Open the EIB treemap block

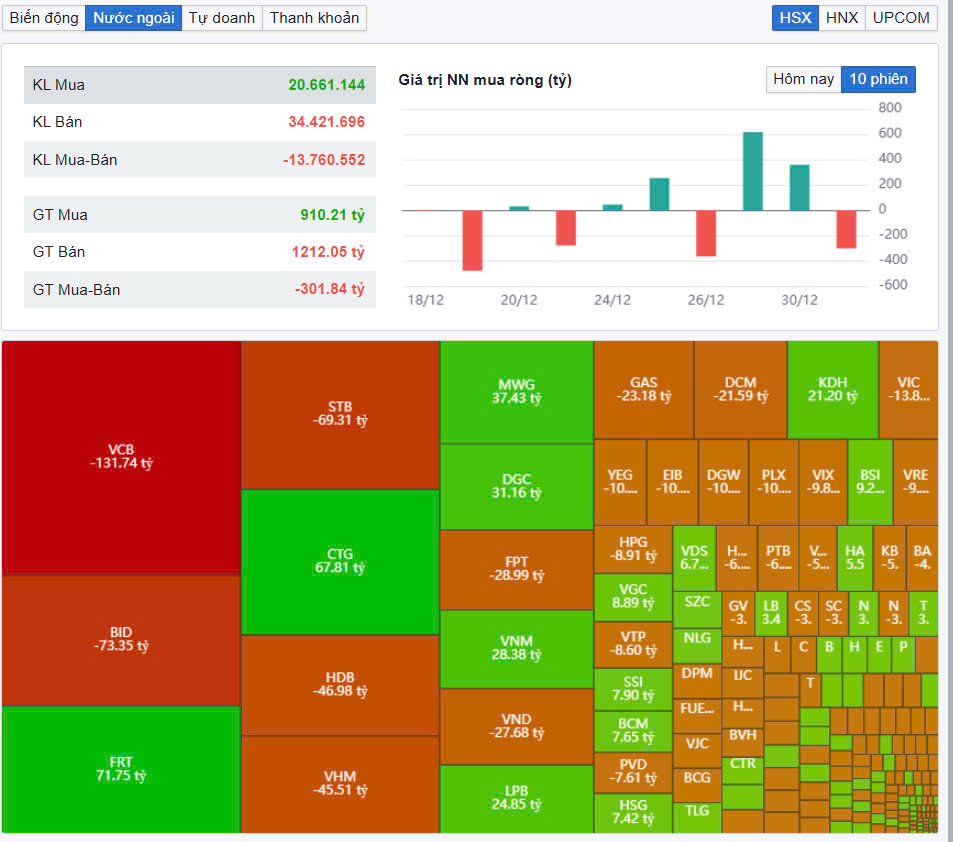[673, 482]
